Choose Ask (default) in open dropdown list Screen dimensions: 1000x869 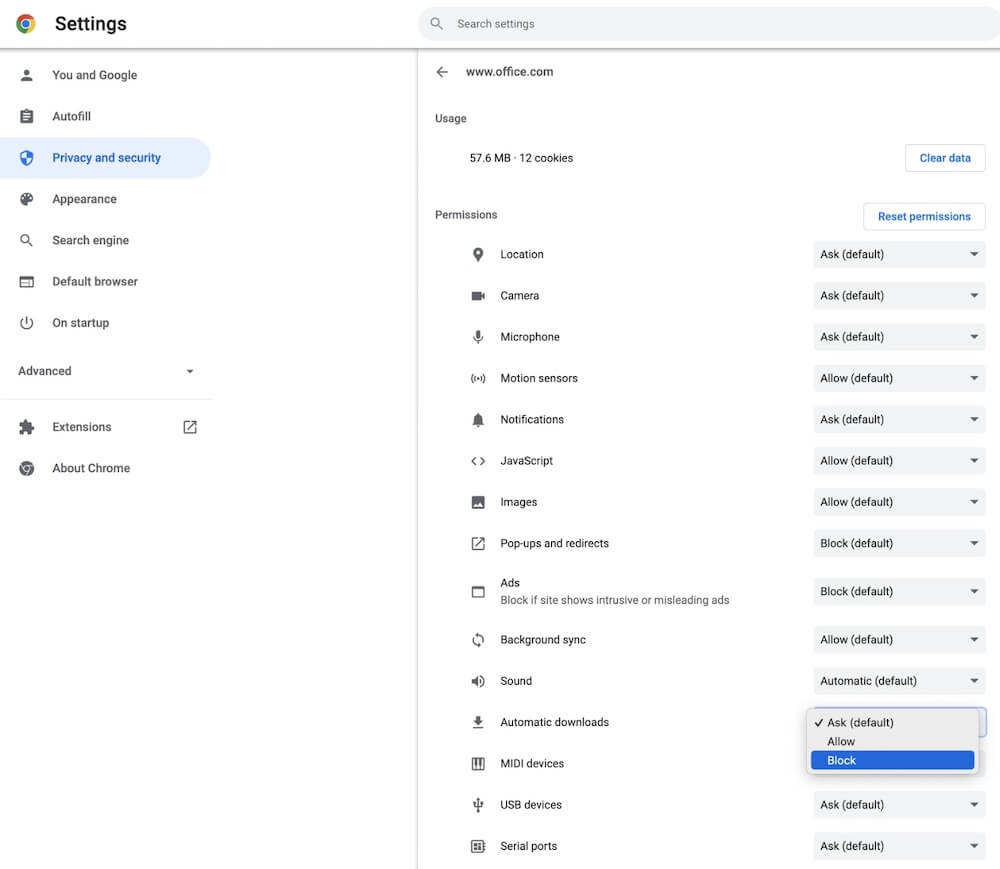(892, 722)
